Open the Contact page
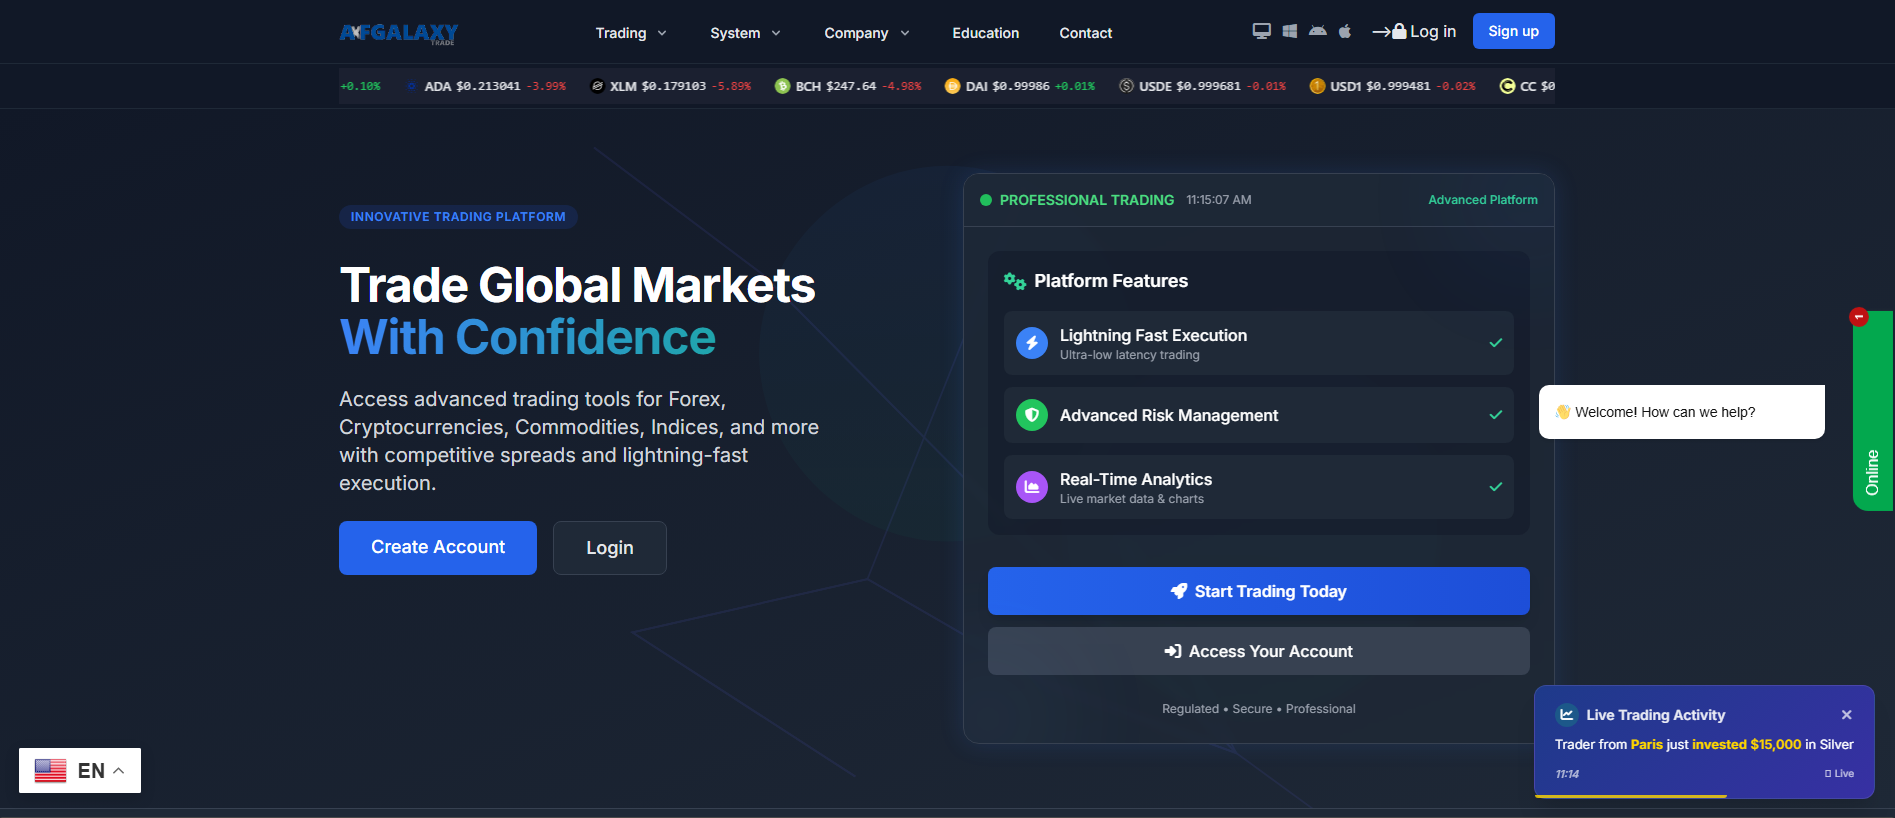Screen dimensions: 1895x818 pyautogui.click(x=1085, y=33)
